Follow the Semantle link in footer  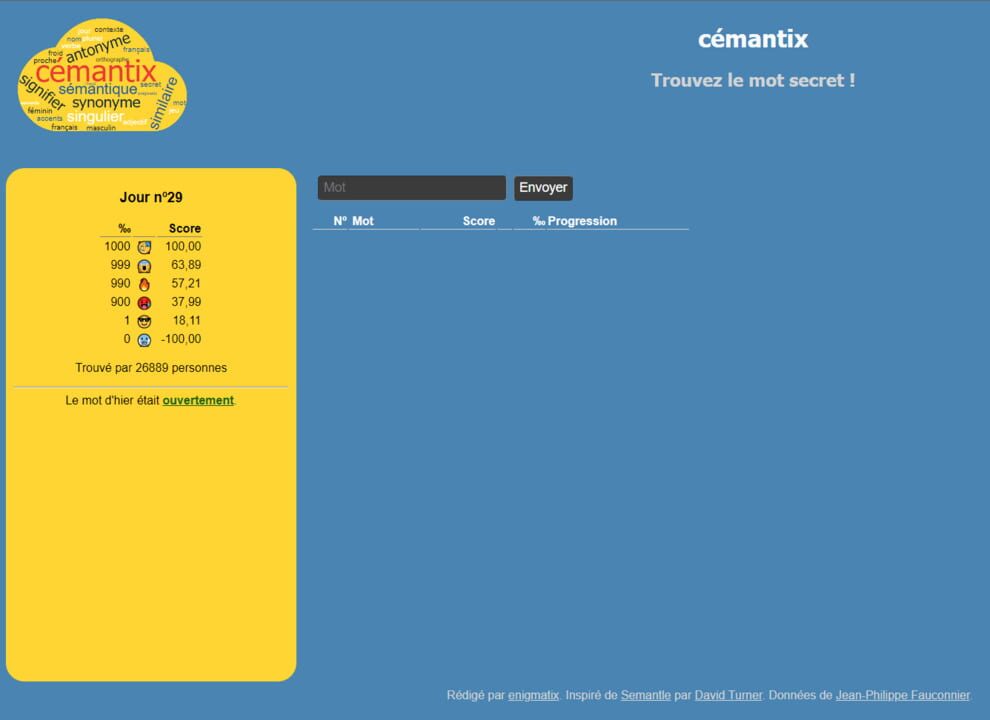(x=640, y=695)
